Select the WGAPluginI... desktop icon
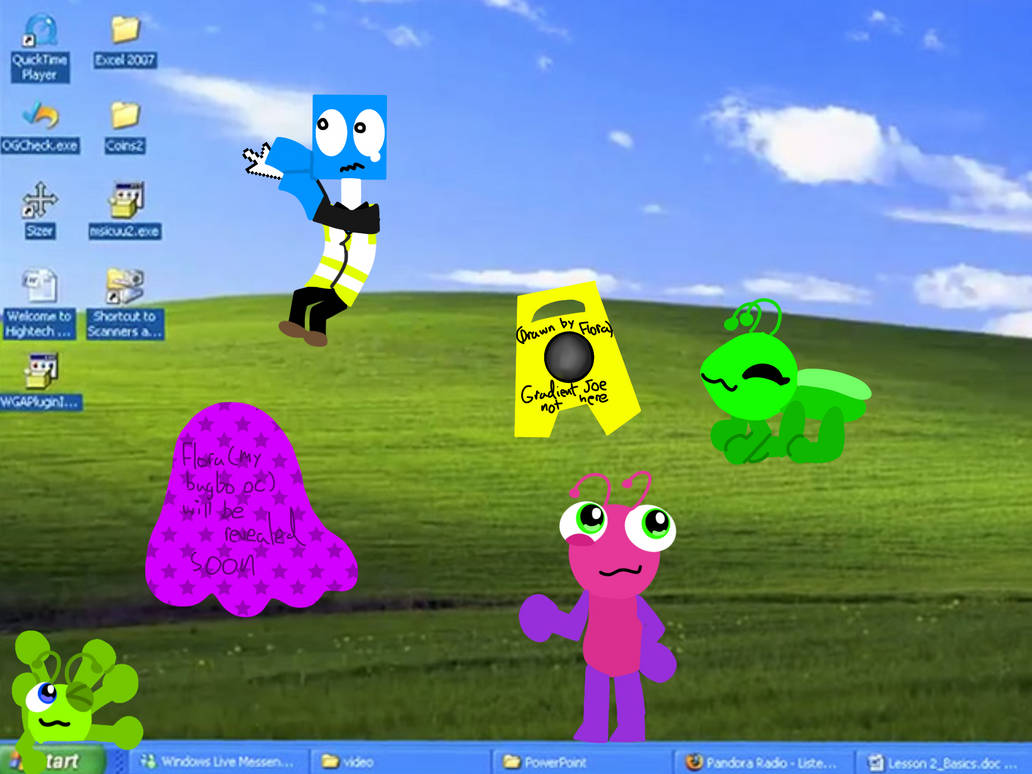 (41, 381)
